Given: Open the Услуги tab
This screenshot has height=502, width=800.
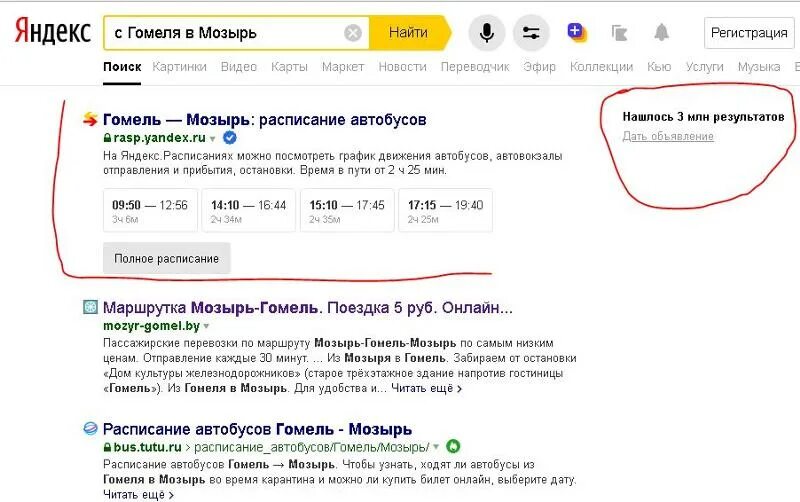Looking at the screenshot, I should point(705,67).
